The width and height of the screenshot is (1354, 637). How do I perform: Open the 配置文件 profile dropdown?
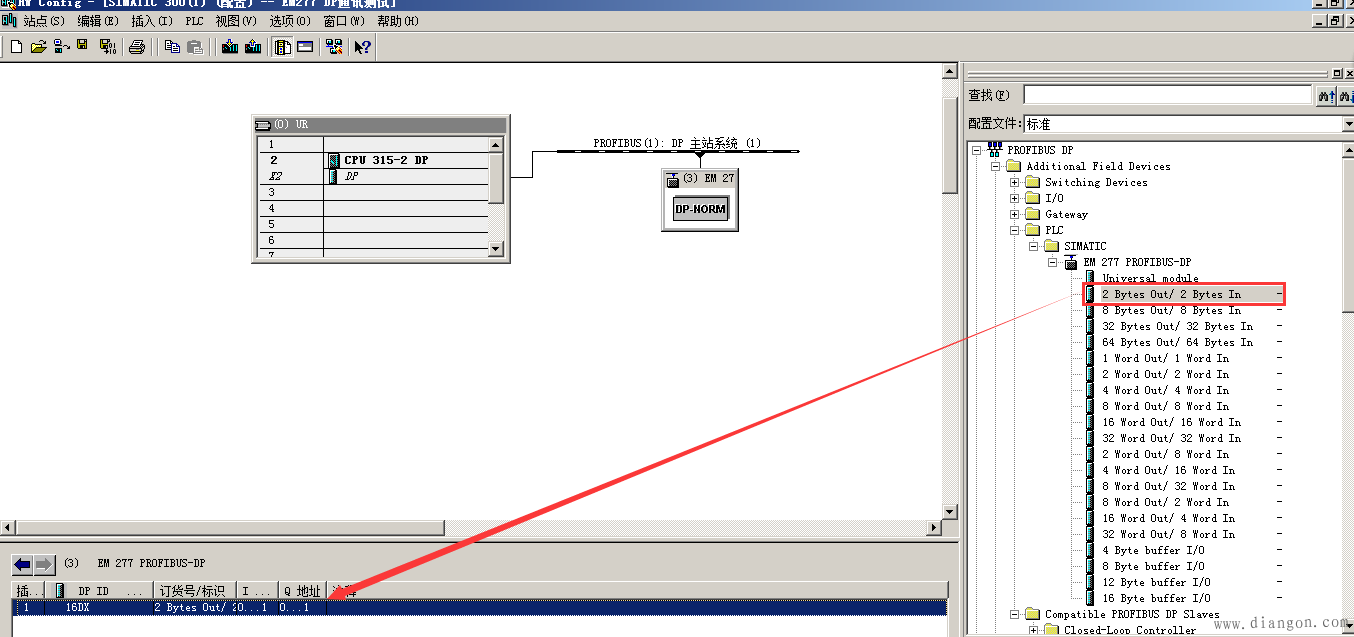1347,124
